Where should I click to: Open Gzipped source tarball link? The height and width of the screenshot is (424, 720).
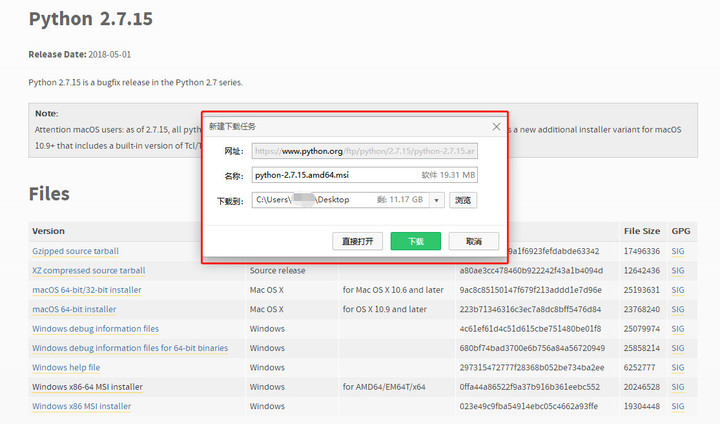(x=75, y=251)
